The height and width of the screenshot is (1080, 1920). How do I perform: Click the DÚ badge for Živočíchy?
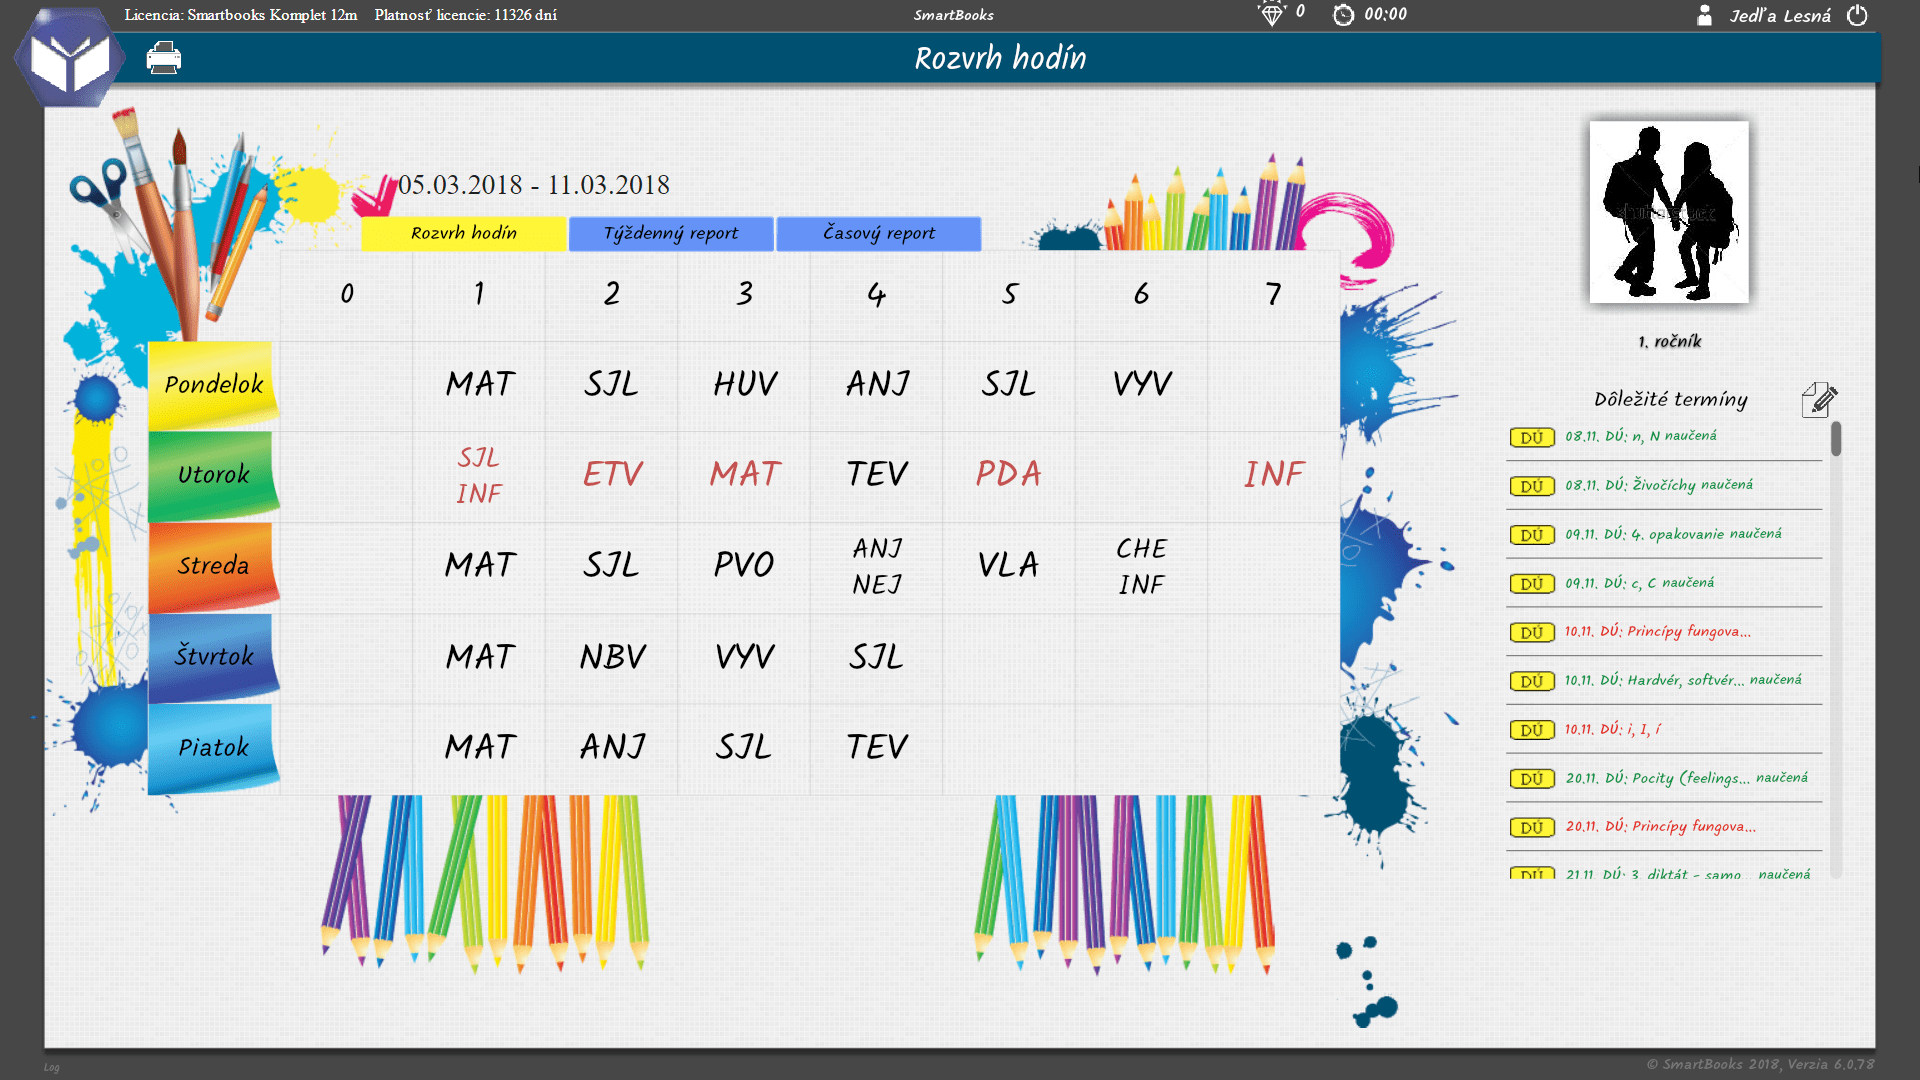1531,486
